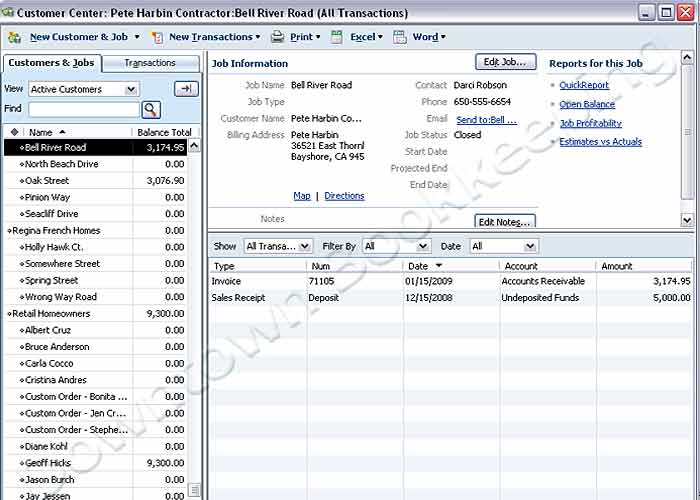Select the Cristina Andres entry
This screenshot has width=700, height=500.
(x=96, y=379)
